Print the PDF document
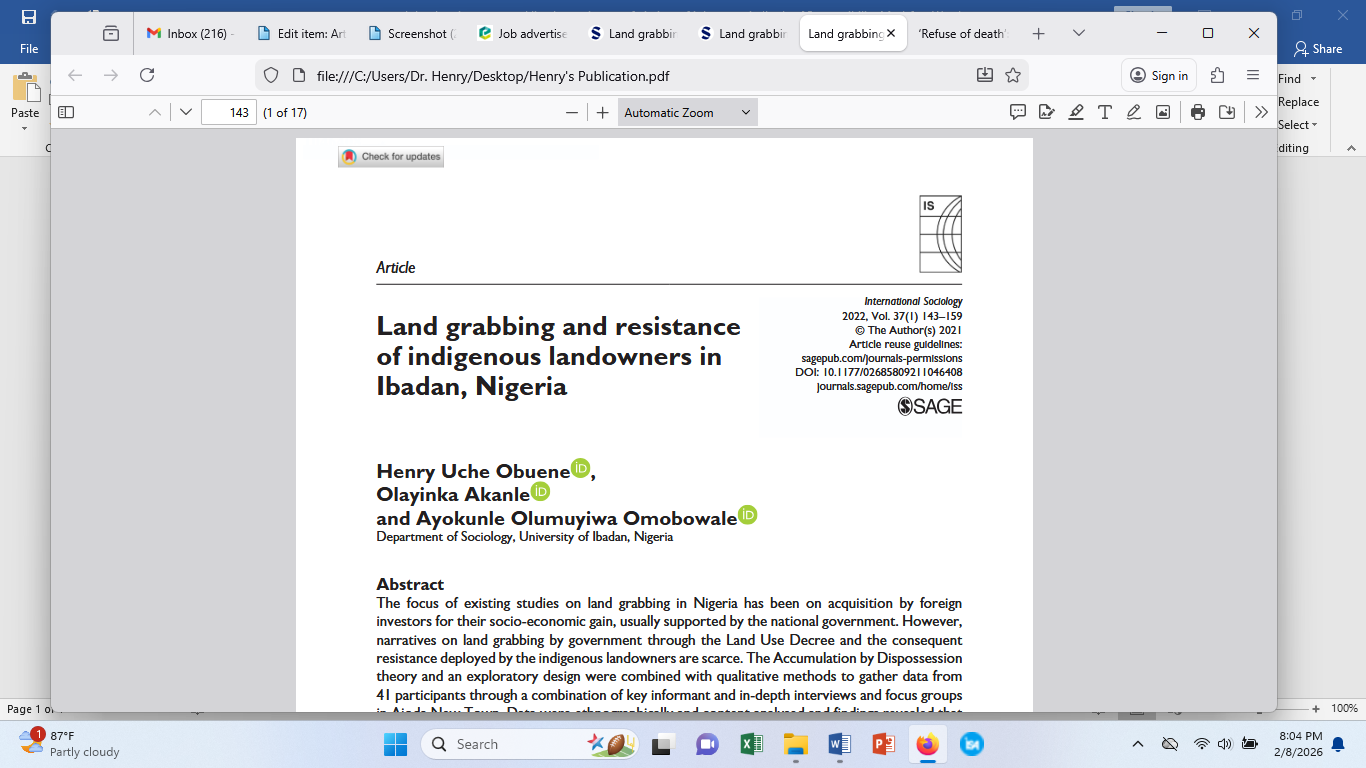Viewport: 1366px width, 768px height. click(x=1198, y=113)
